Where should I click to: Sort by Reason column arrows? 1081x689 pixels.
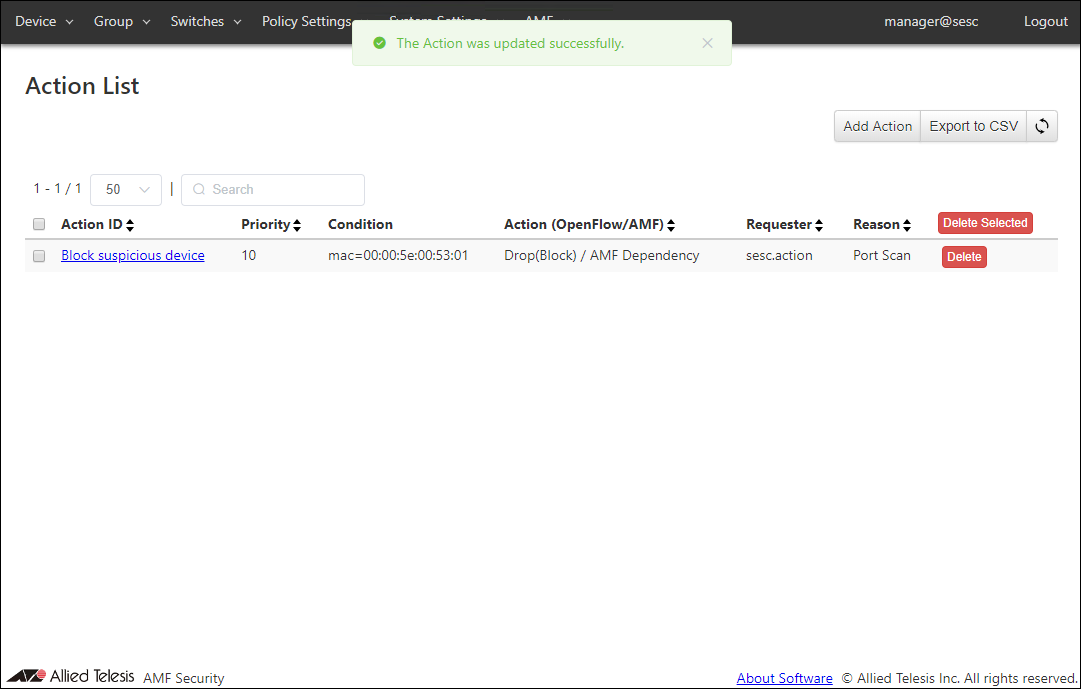pyautogui.click(x=907, y=225)
